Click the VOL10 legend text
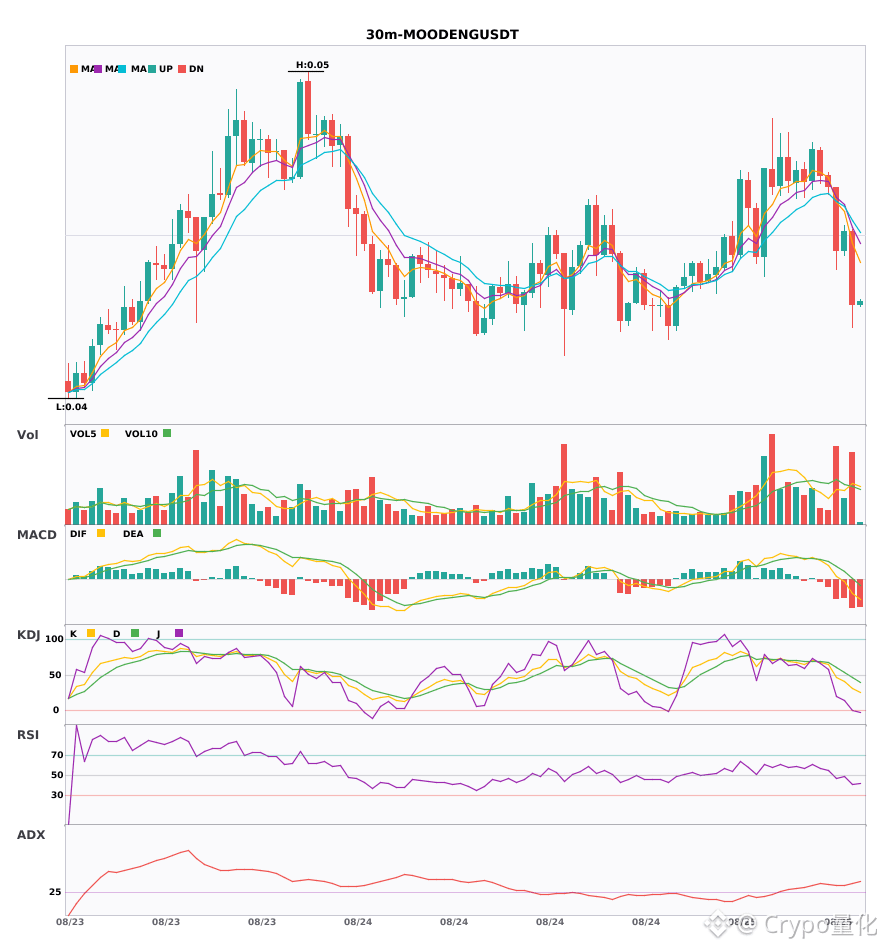 [141, 434]
